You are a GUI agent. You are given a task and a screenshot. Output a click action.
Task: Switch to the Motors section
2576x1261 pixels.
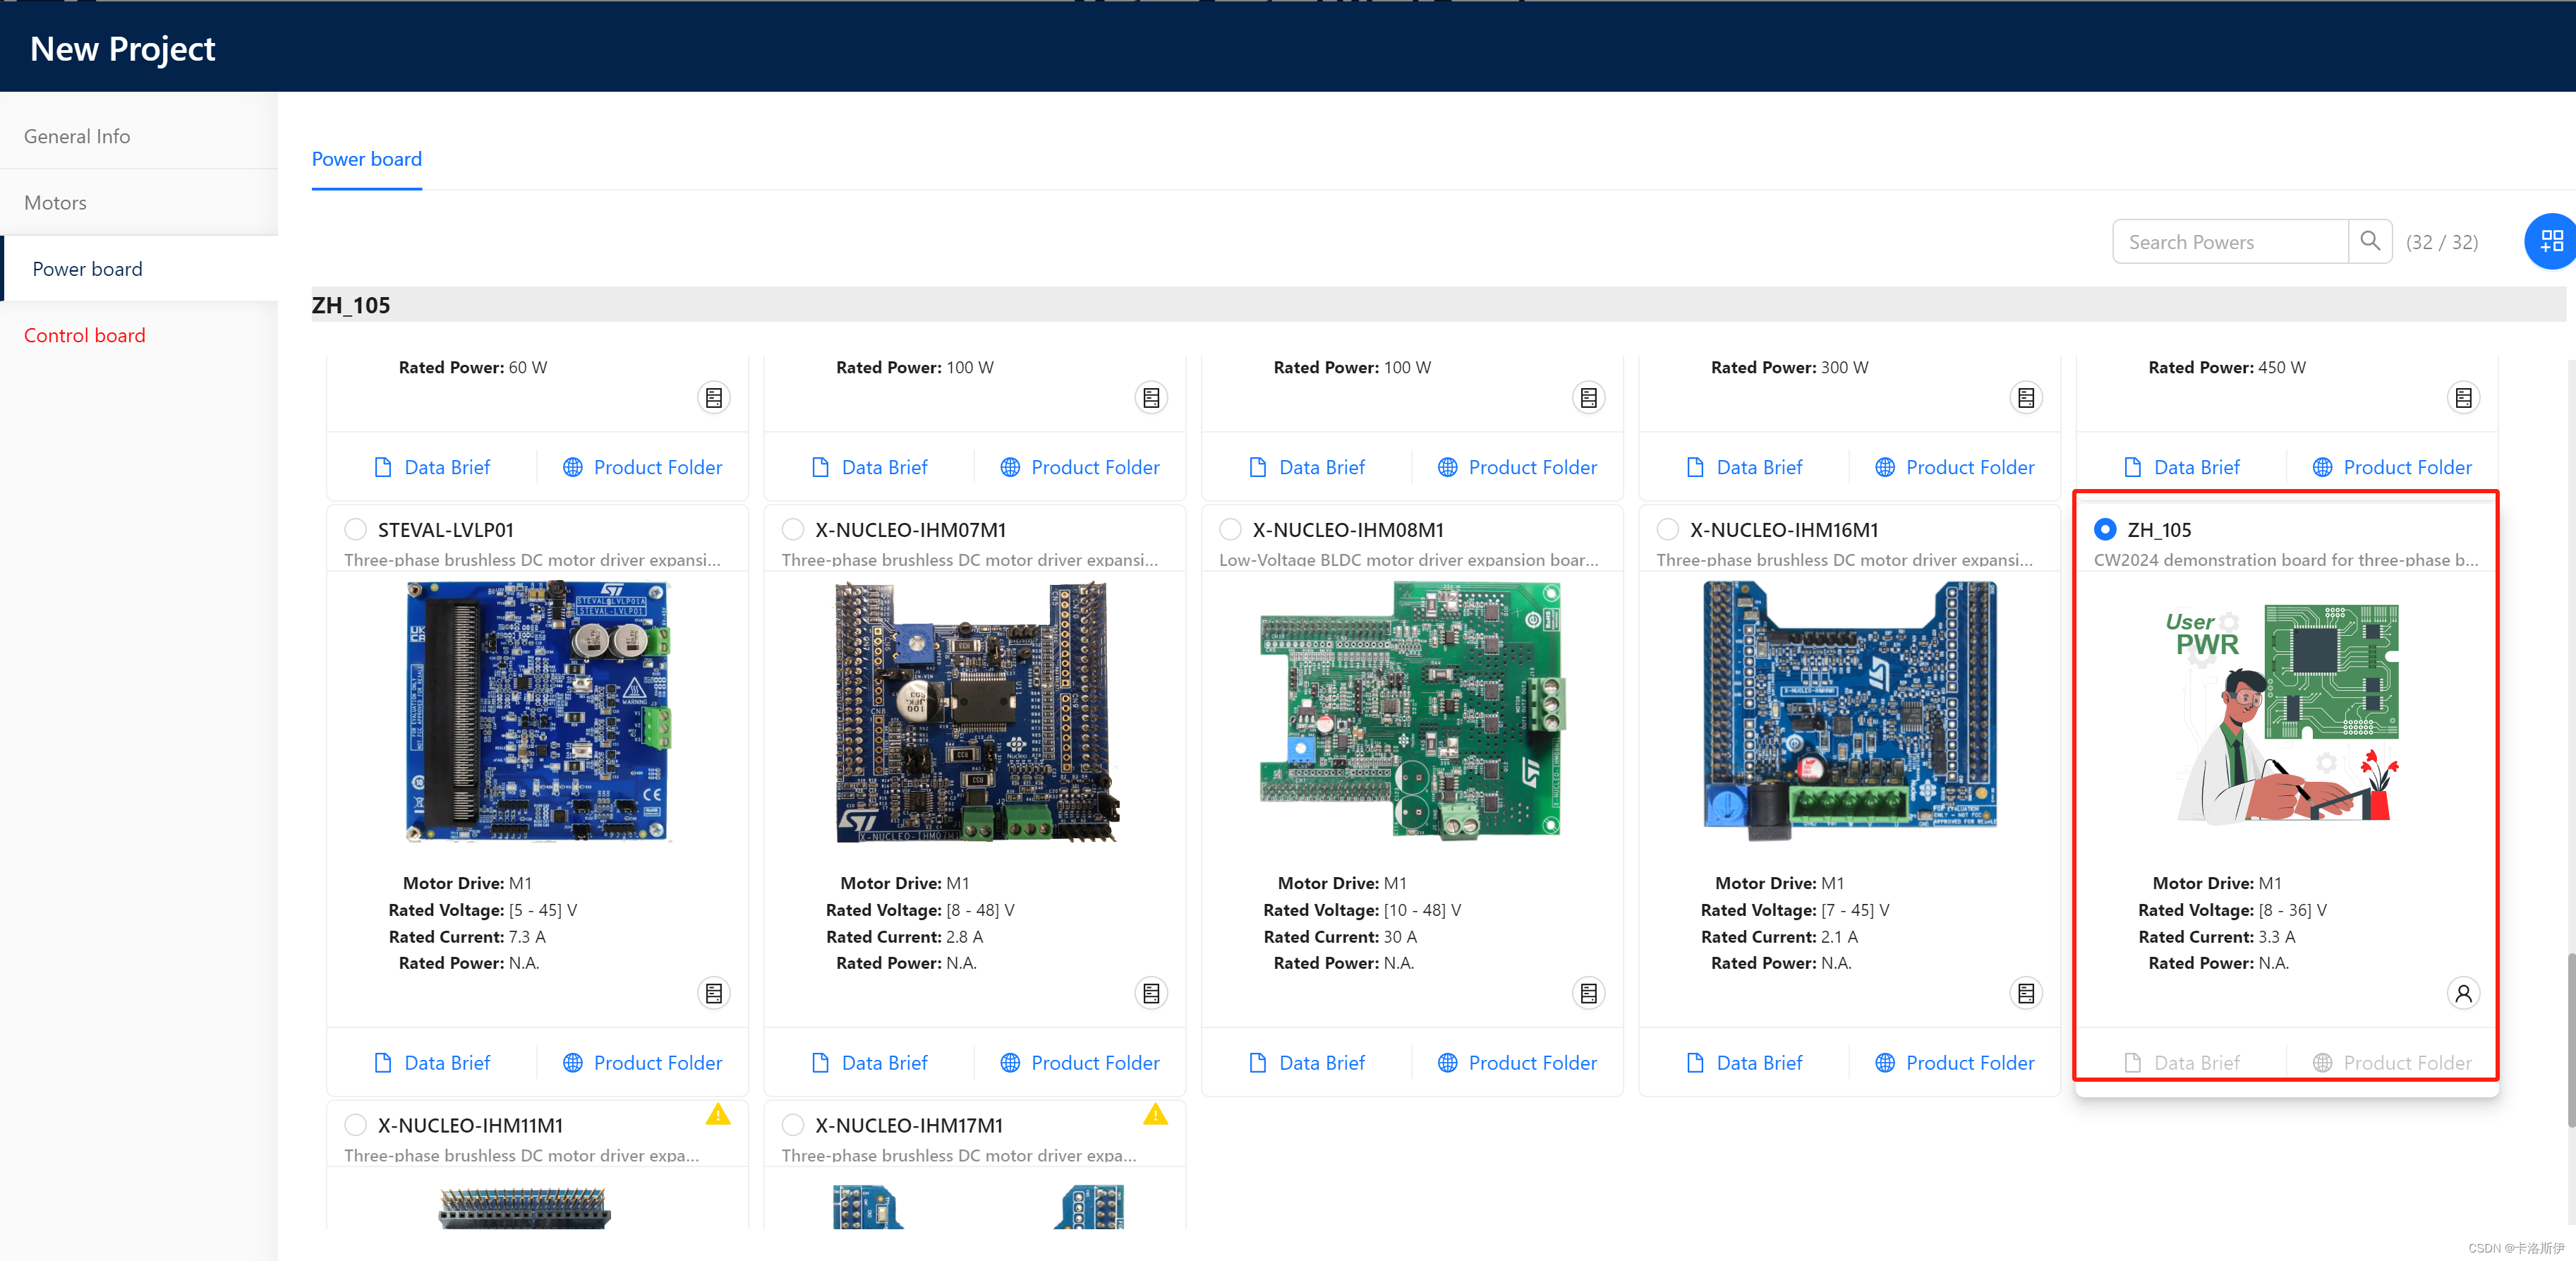(55, 202)
